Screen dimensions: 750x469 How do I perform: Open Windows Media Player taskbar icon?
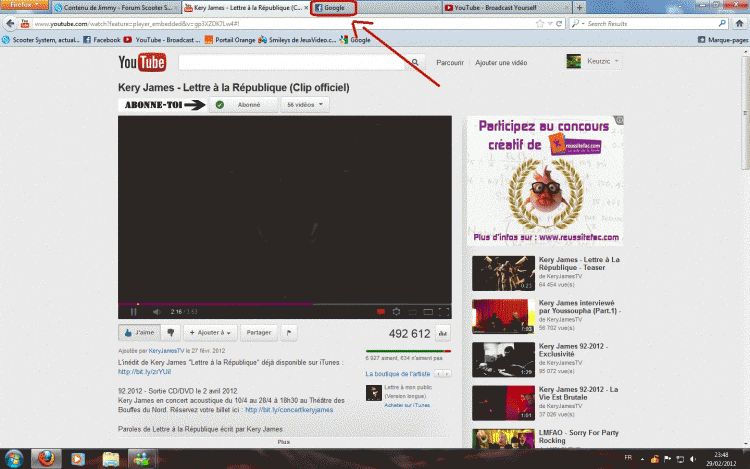coord(78,459)
